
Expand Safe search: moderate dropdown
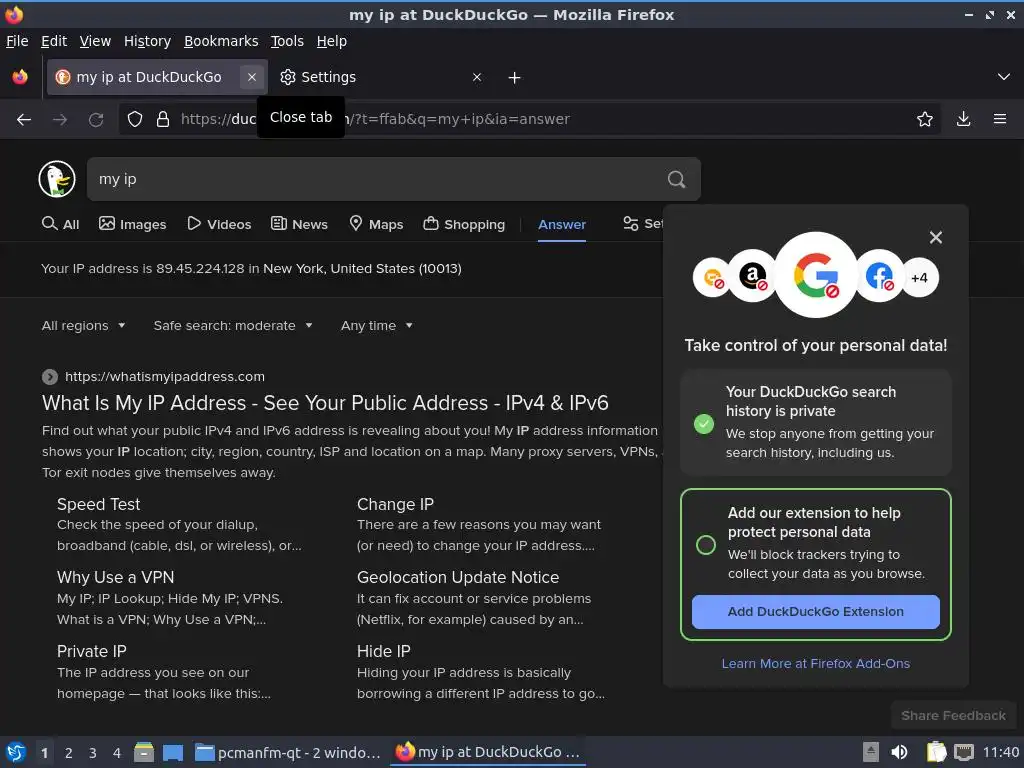(x=232, y=325)
